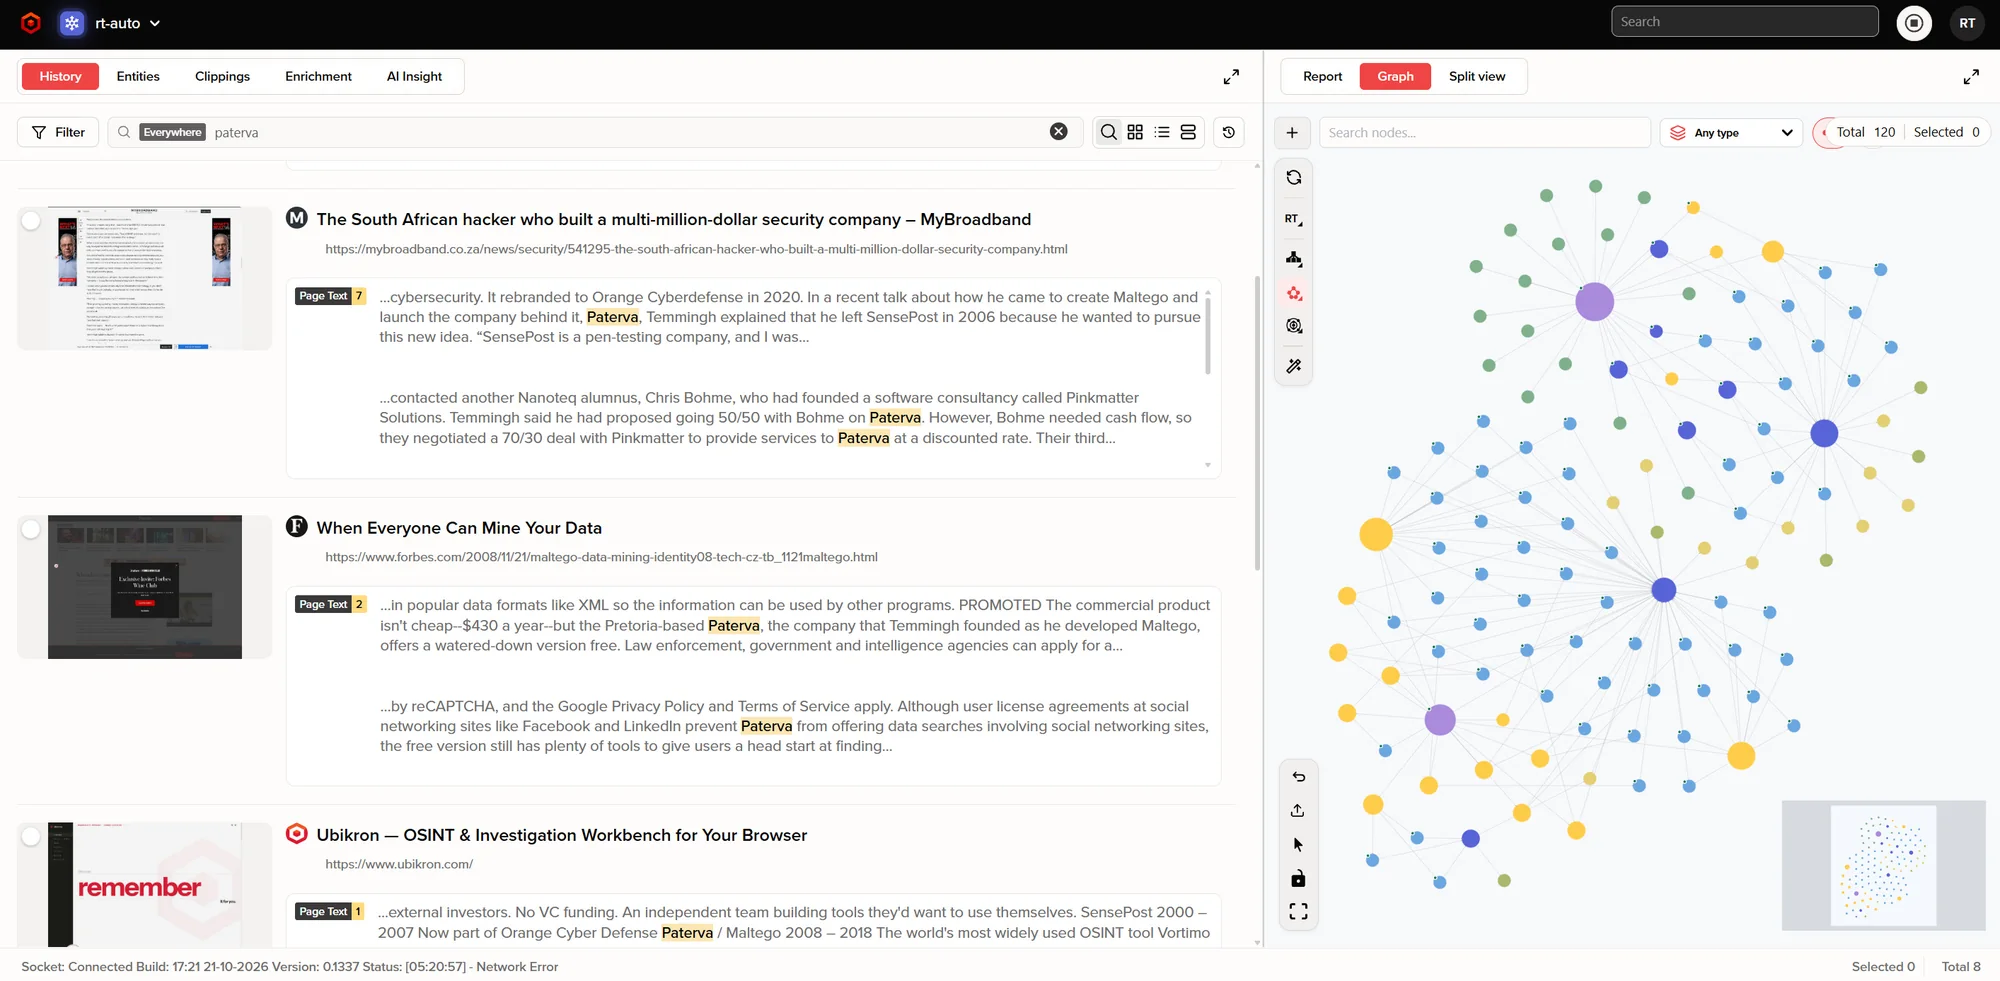Viewport: 2000px width, 981px height.
Task: Switch to the Clippings tab
Action: [222, 77]
